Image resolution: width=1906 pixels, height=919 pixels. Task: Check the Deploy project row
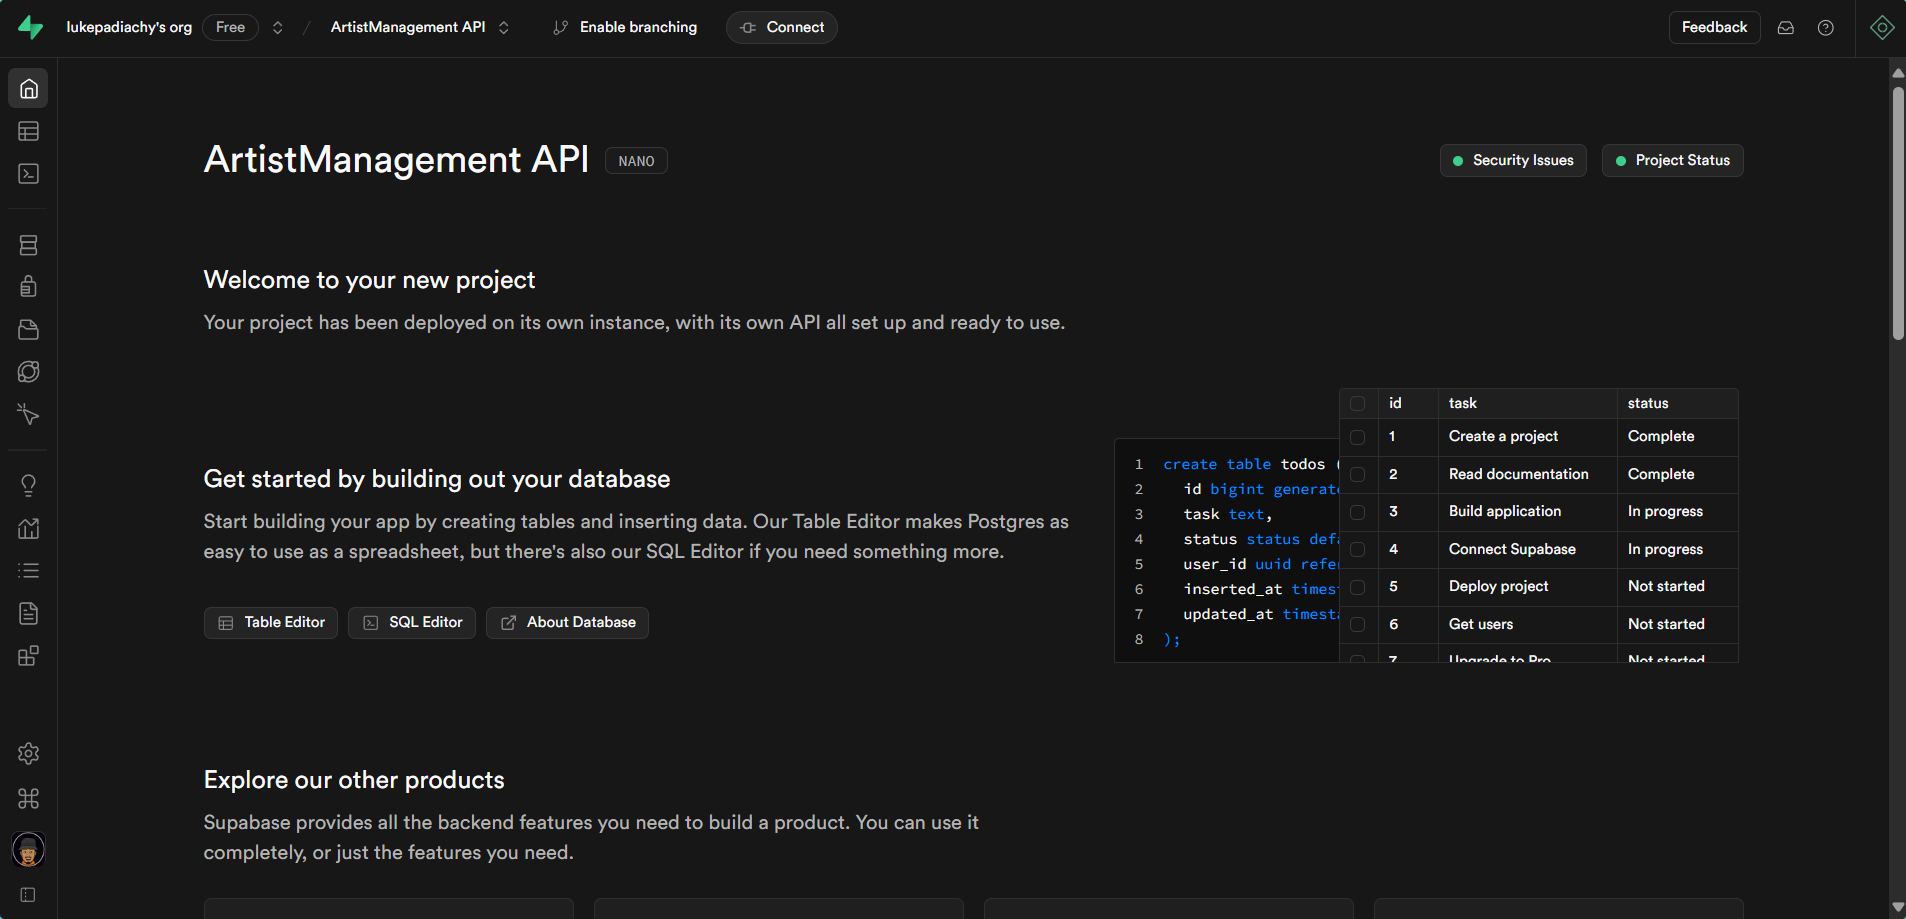click(x=1358, y=587)
